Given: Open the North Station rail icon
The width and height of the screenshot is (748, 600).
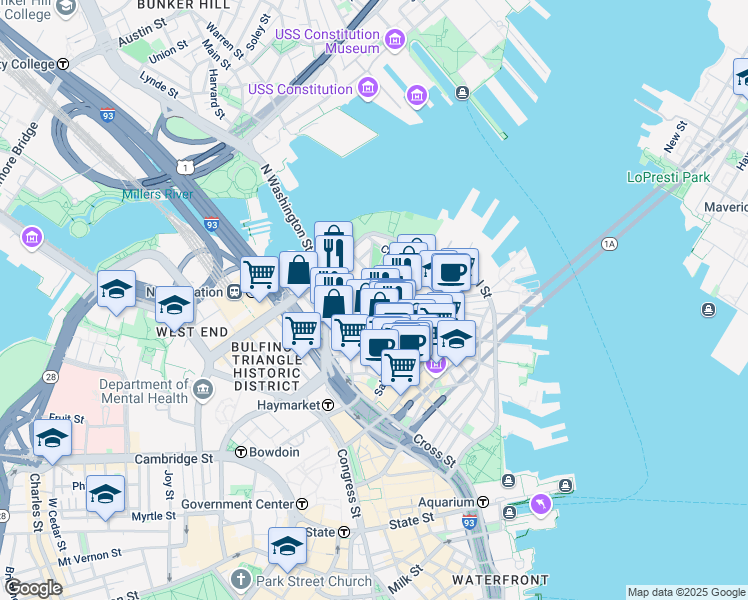Looking at the screenshot, I should pos(234,292).
